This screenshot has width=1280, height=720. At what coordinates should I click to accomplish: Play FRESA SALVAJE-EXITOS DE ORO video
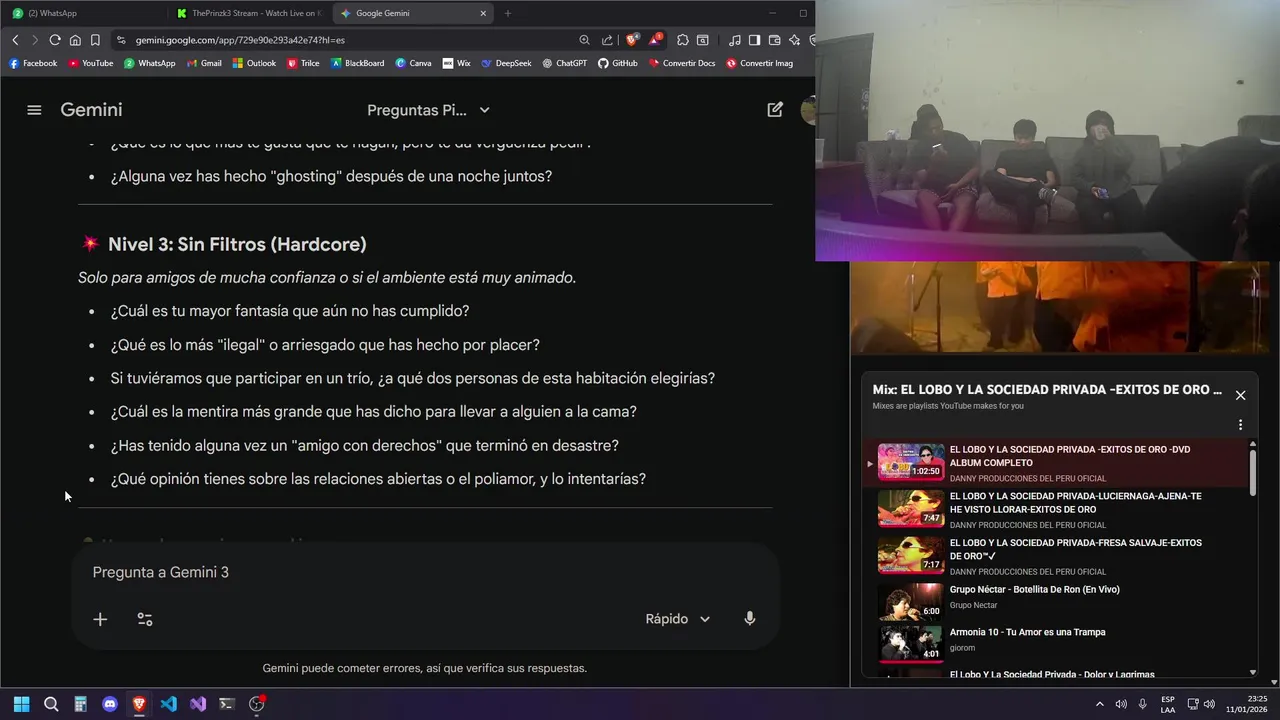pyautogui.click(x=1056, y=556)
